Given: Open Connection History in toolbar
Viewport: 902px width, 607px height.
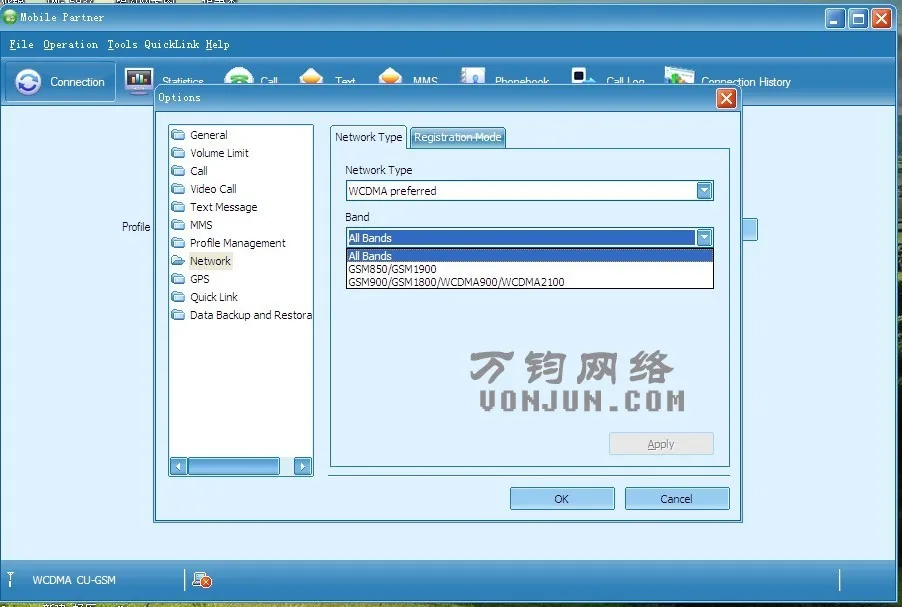Looking at the screenshot, I should point(728,79).
